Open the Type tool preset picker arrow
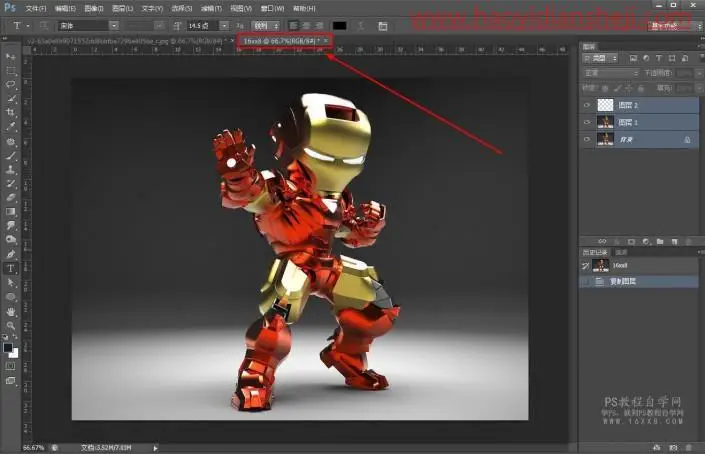The width and height of the screenshot is (705, 454). point(28,26)
